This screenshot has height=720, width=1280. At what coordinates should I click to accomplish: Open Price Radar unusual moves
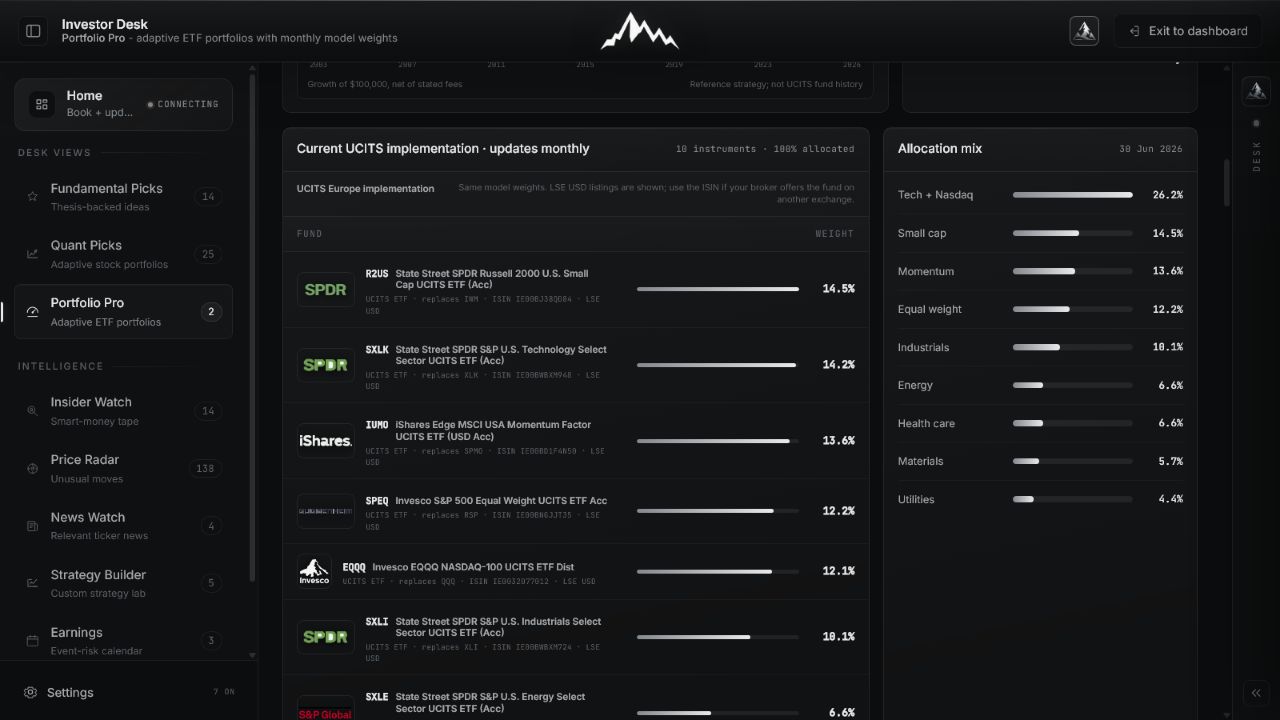[123, 468]
